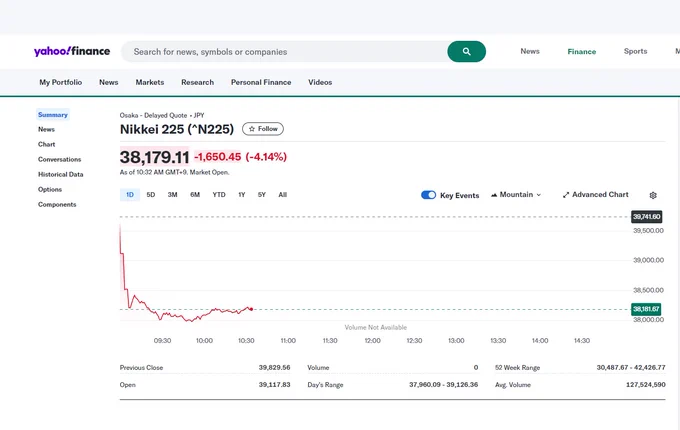
Task: Open My Portfolio navigation item
Action: coord(61,82)
